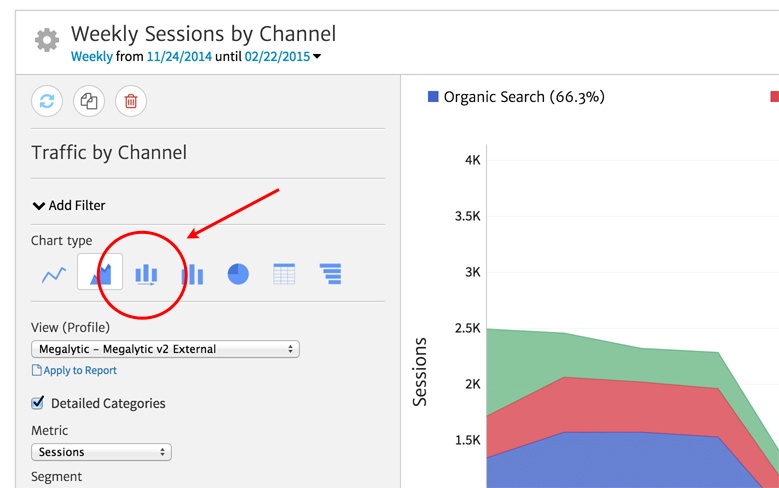Uncheck the Detailed Categories checkbox
The width and height of the screenshot is (779, 488).
click(x=38, y=403)
